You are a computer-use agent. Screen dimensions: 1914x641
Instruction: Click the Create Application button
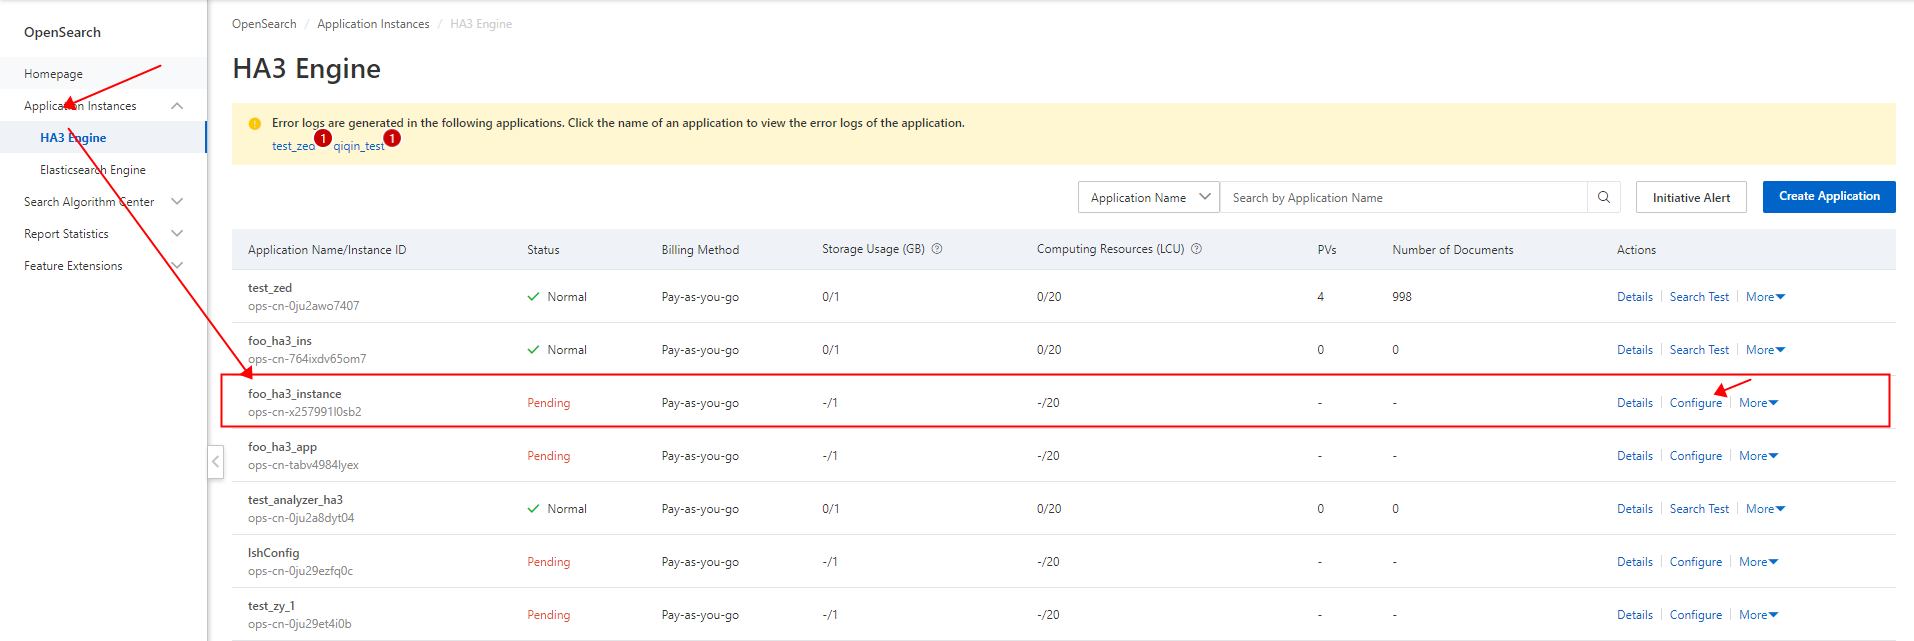pos(1829,197)
